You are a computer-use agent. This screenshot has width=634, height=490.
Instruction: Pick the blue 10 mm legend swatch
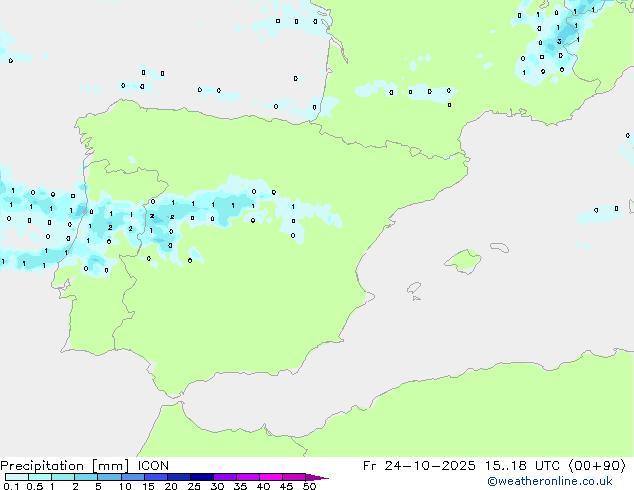point(133,477)
